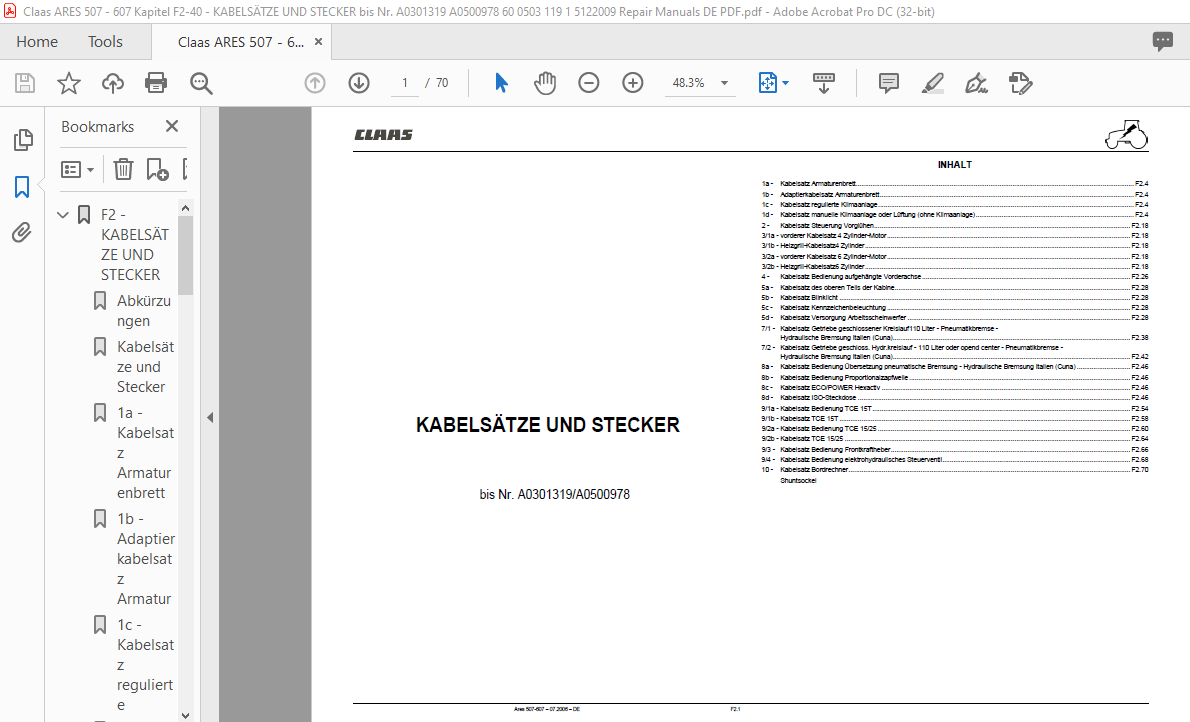Switch to the Home tab
The image size is (1190, 722).
pyautogui.click(x=36, y=42)
